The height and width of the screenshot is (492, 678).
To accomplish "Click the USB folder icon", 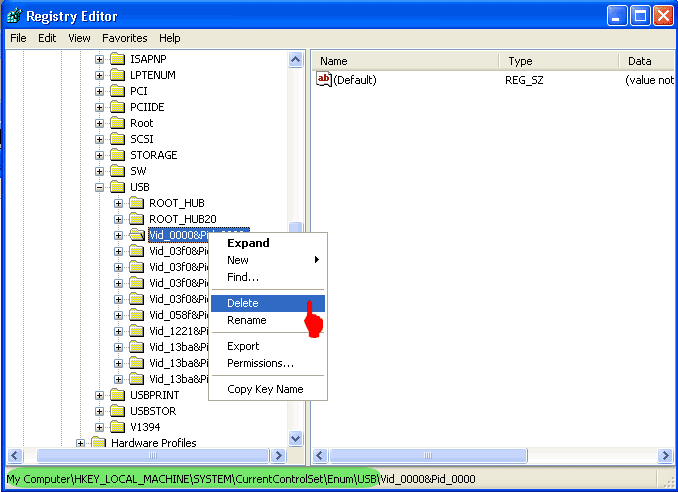I will point(117,187).
